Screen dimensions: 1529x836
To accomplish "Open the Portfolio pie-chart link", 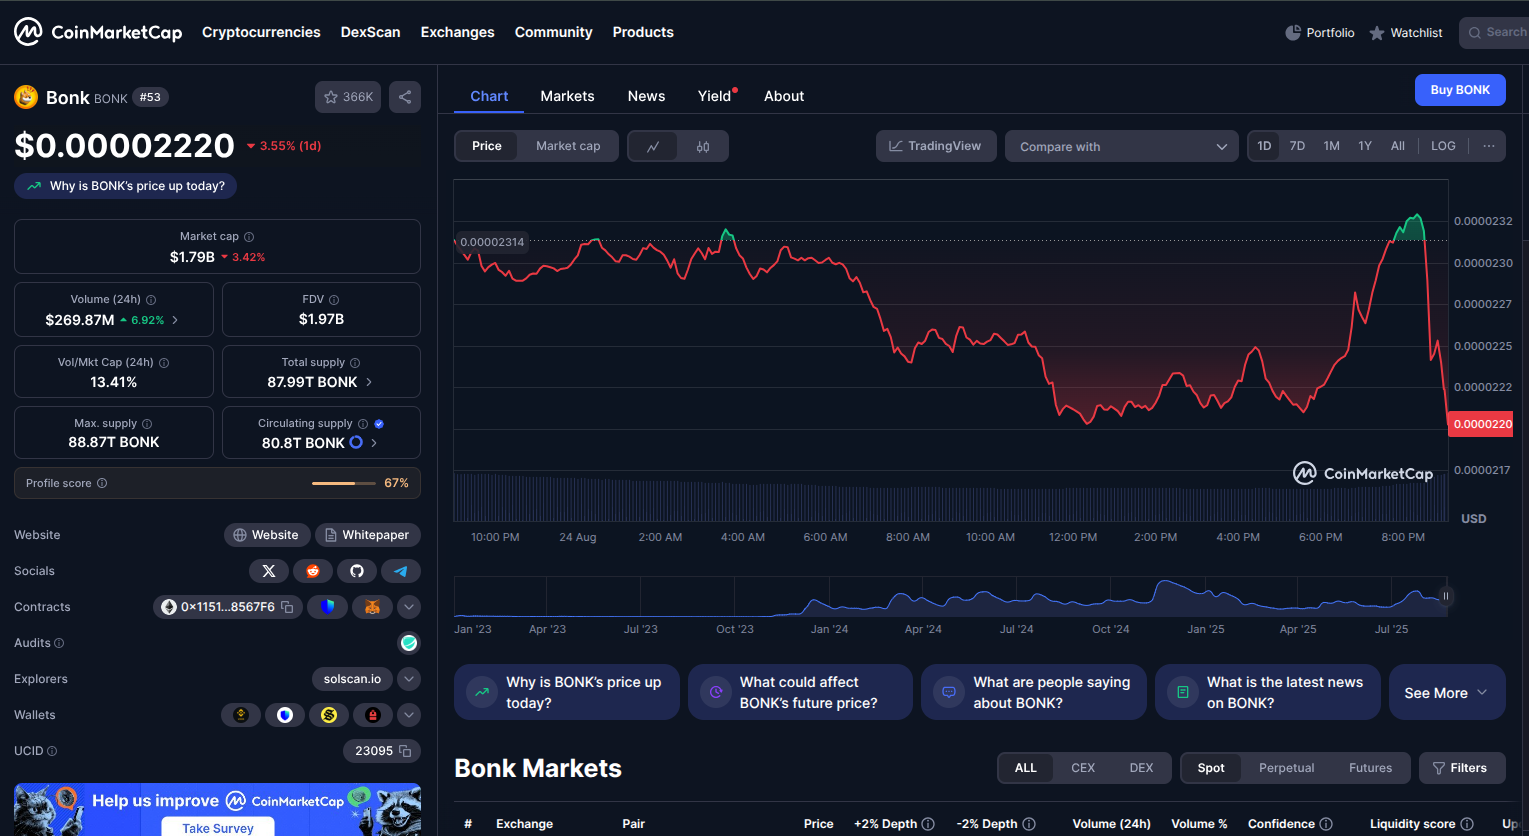I will 1319,33.
